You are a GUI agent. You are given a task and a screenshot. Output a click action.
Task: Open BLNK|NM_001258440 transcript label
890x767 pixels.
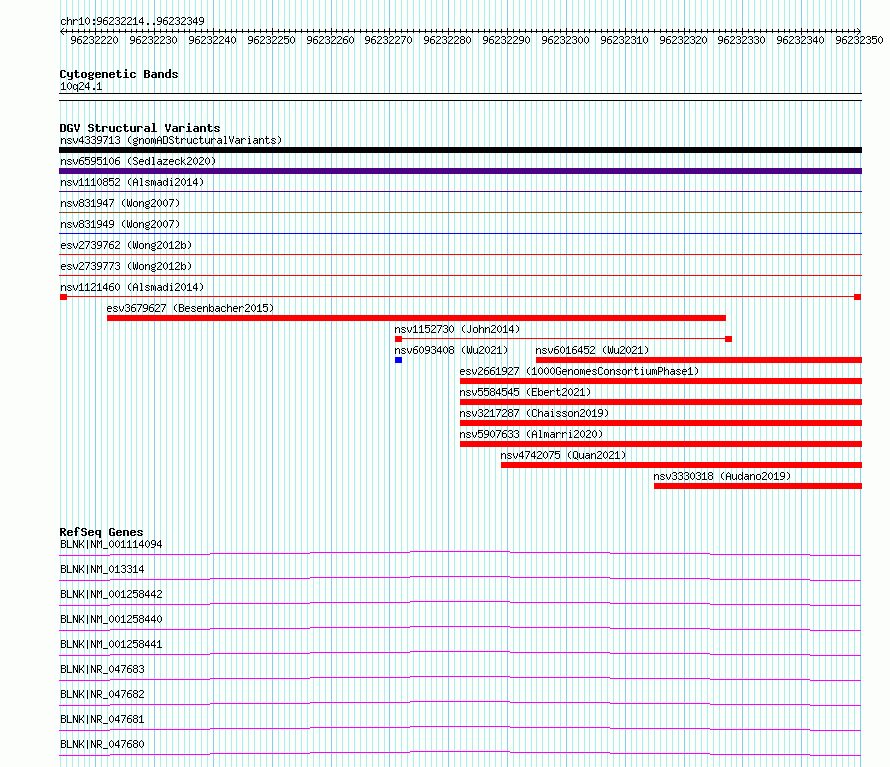(x=111, y=619)
